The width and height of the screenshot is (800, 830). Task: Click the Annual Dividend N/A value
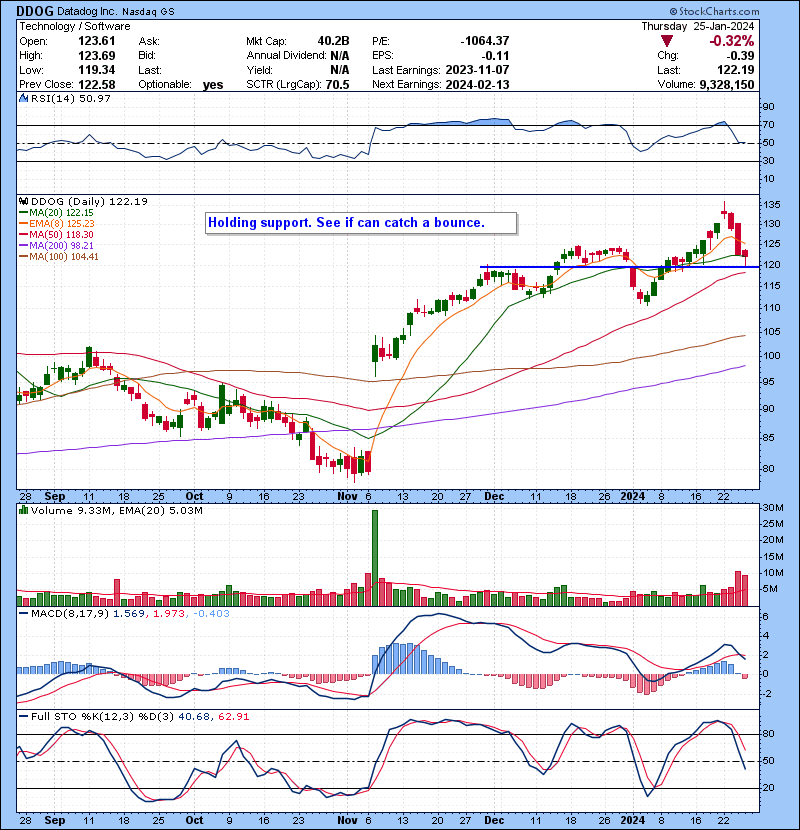(x=339, y=56)
